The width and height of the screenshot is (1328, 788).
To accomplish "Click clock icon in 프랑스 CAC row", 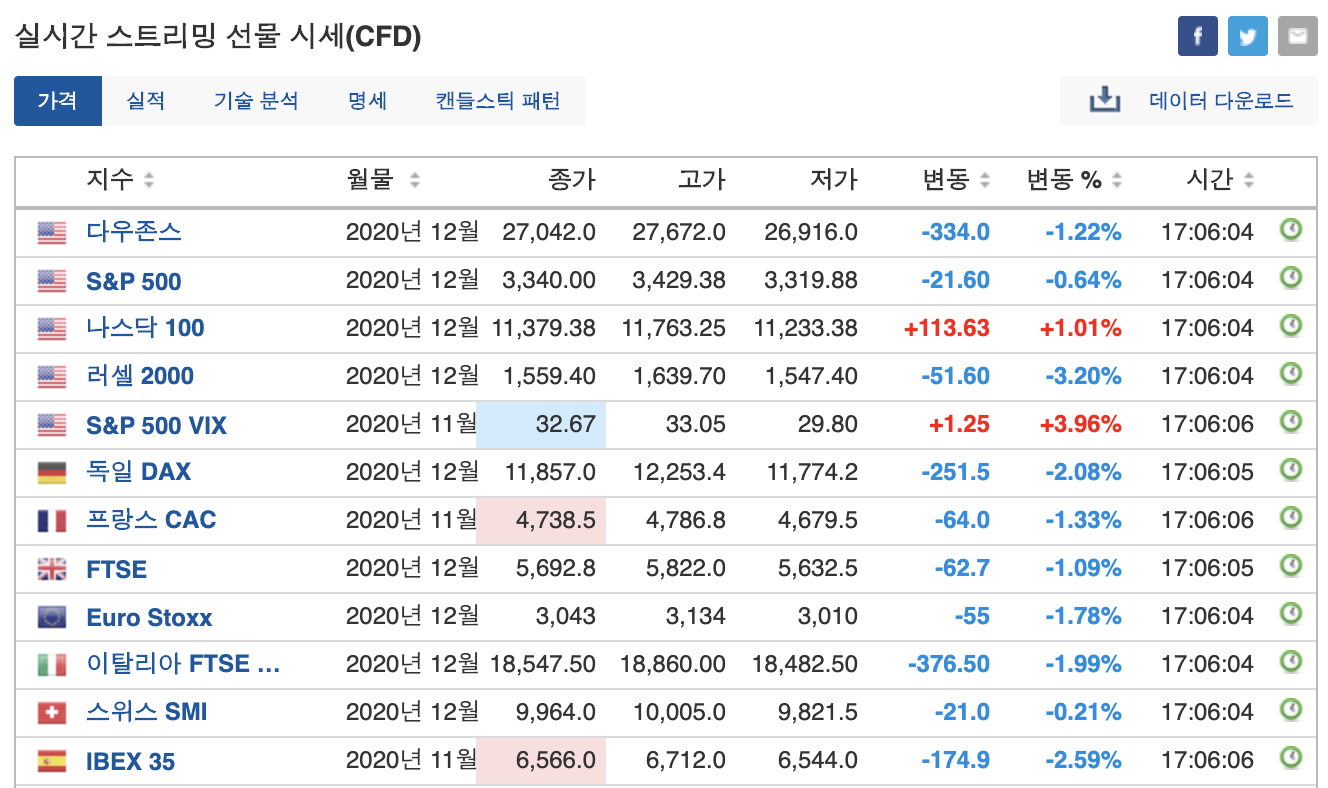I will [1291, 517].
